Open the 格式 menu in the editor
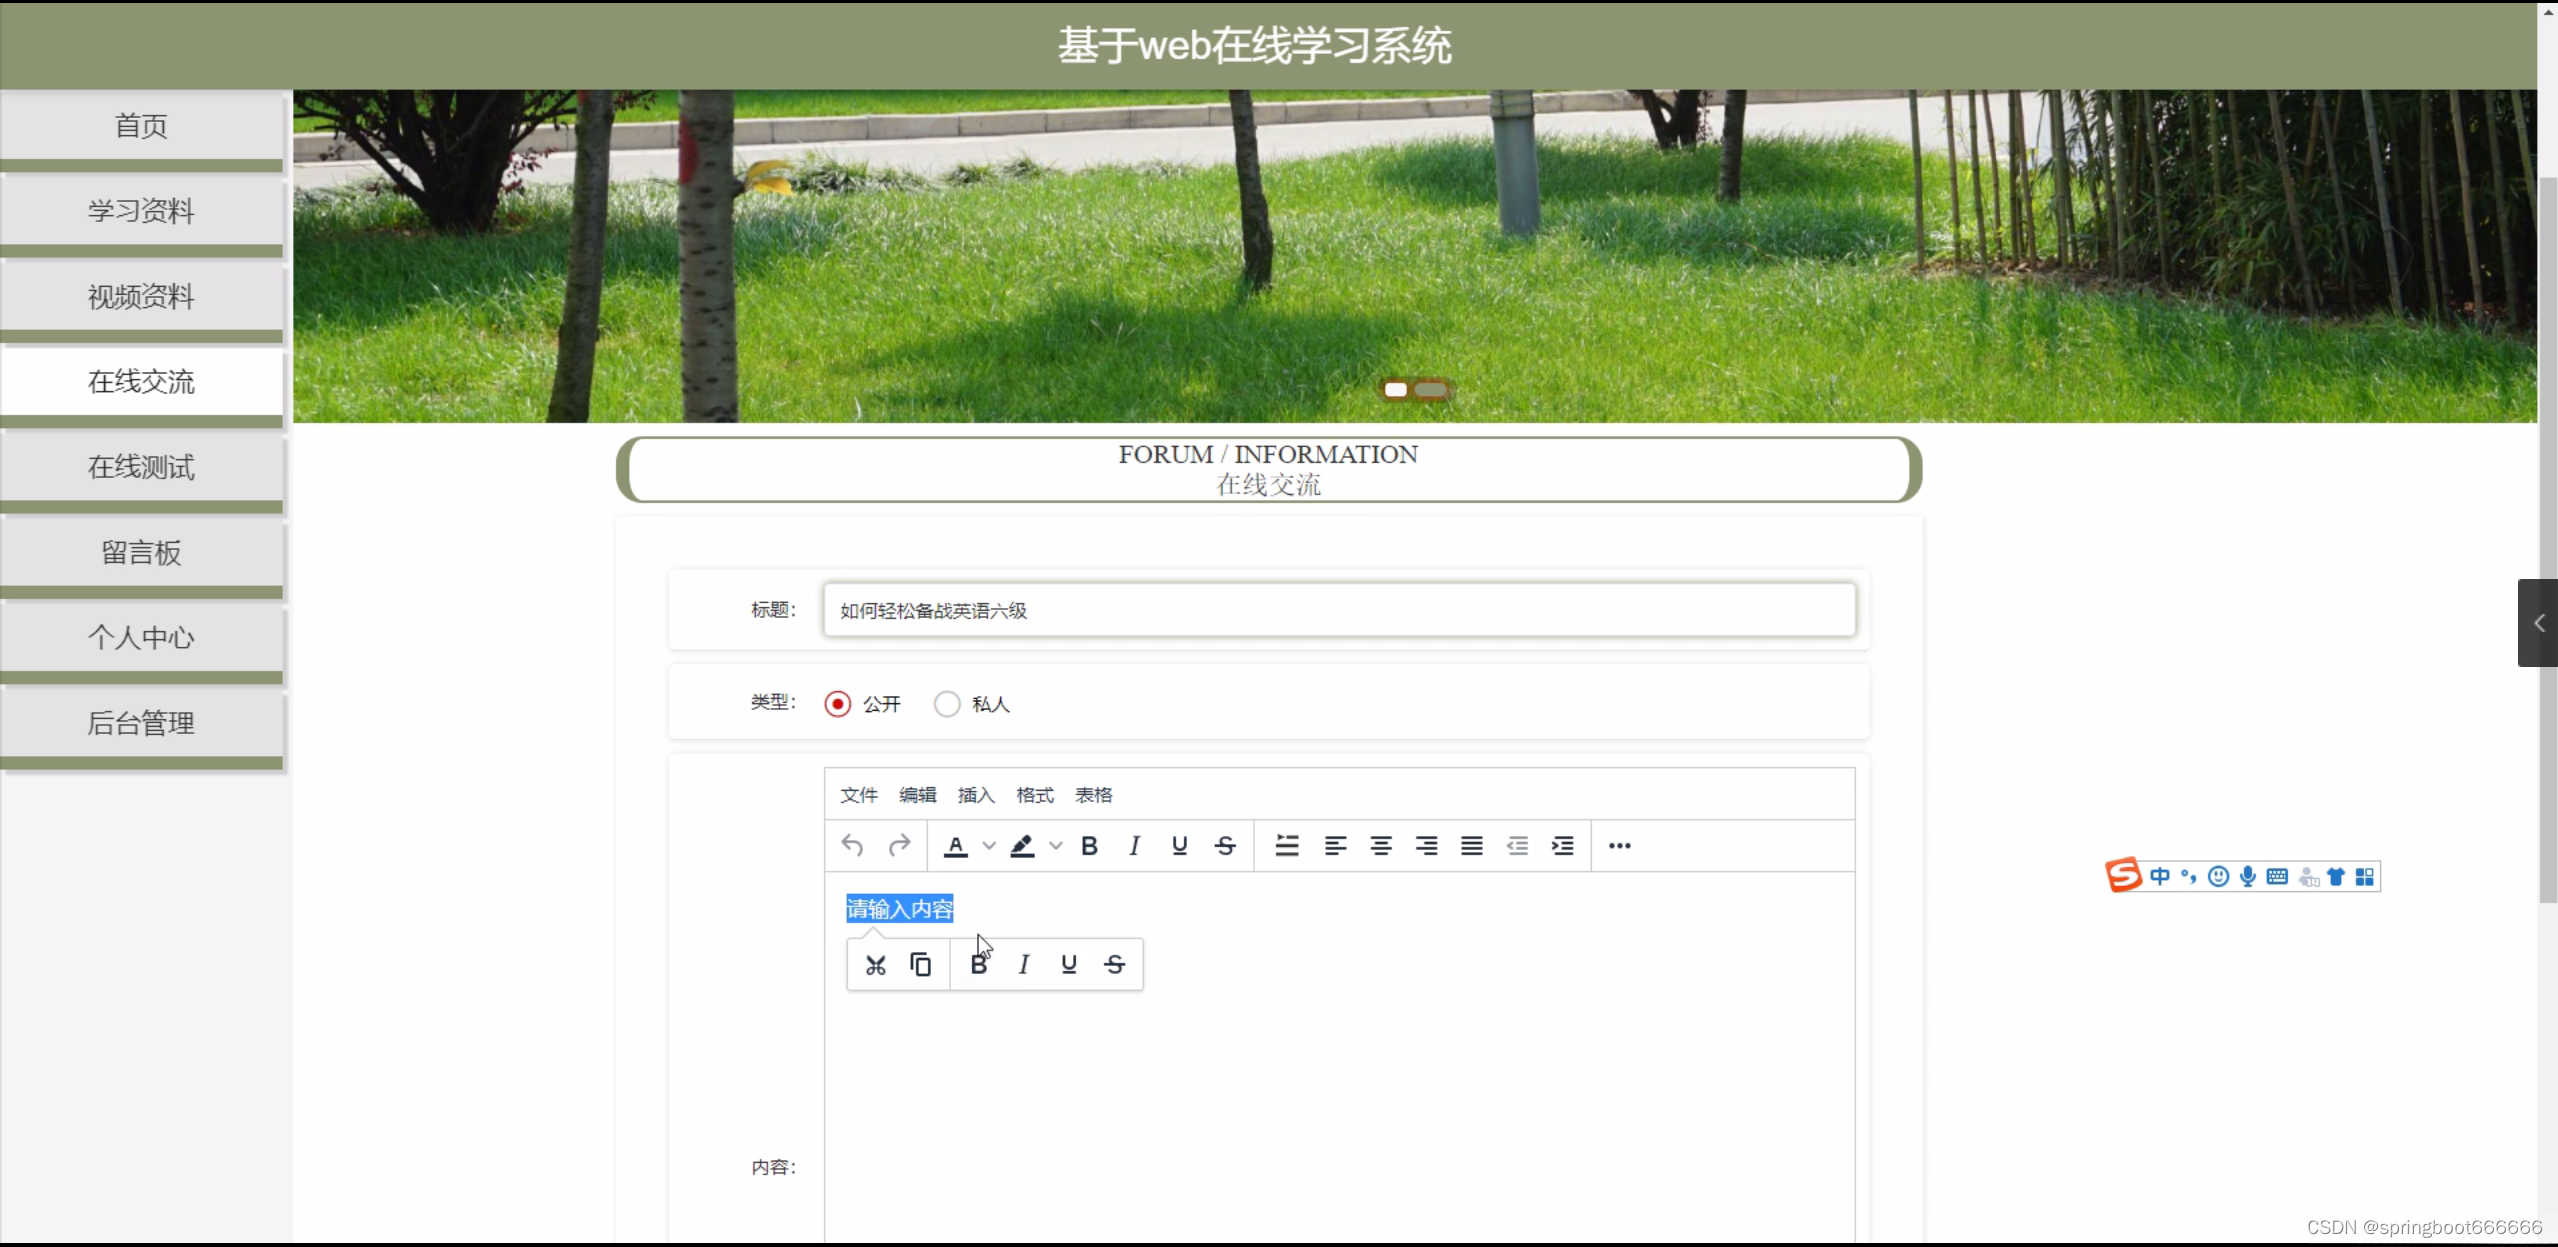Image resolution: width=2558 pixels, height=1247 pixels. (x=1035, y=795)
